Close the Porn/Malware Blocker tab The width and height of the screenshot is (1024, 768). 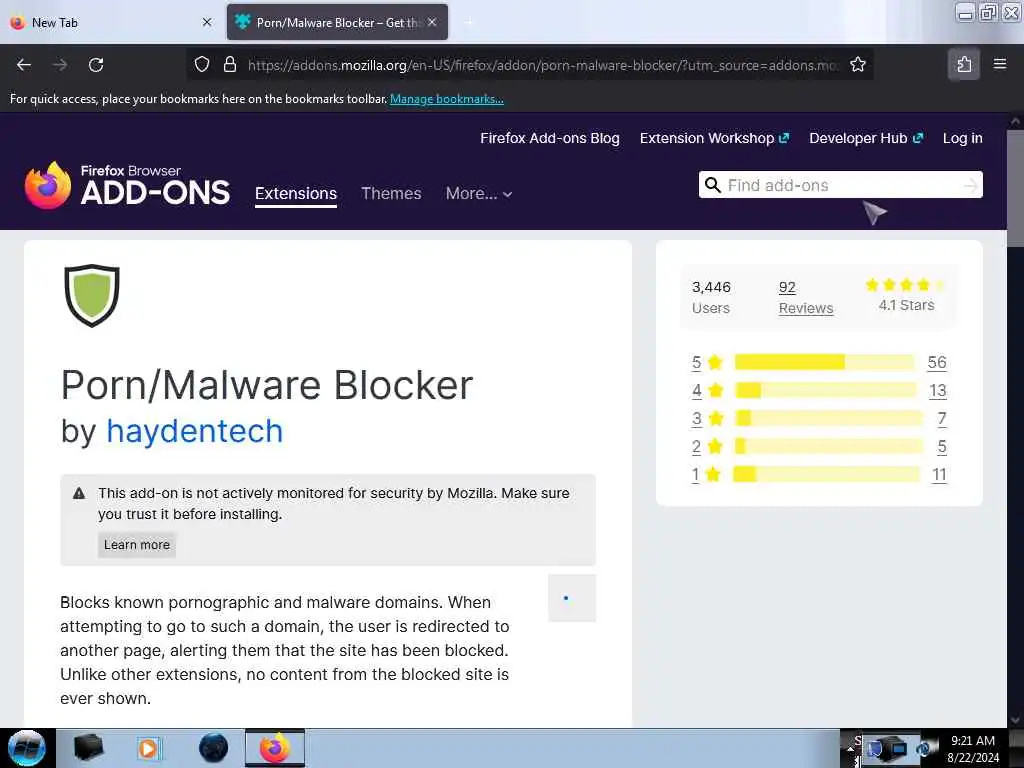(432, 22)
